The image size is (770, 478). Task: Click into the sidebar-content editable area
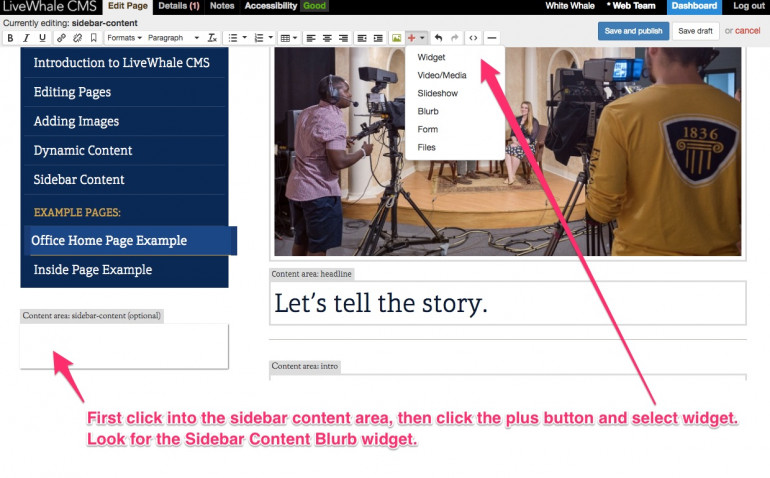pyautogui.click(x=124, y=346)
